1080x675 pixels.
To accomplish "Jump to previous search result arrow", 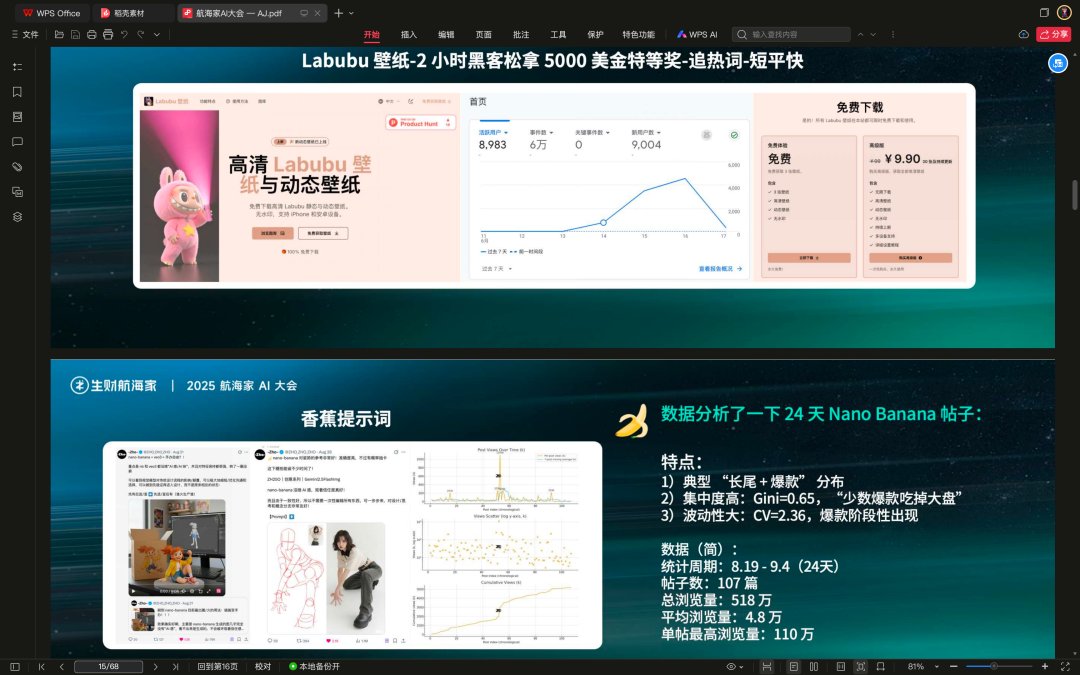I will point(860,34).
